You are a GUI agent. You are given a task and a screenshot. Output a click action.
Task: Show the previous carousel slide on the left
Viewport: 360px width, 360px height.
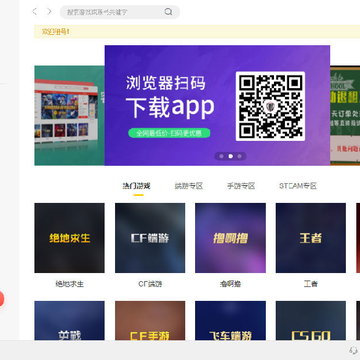69,115
